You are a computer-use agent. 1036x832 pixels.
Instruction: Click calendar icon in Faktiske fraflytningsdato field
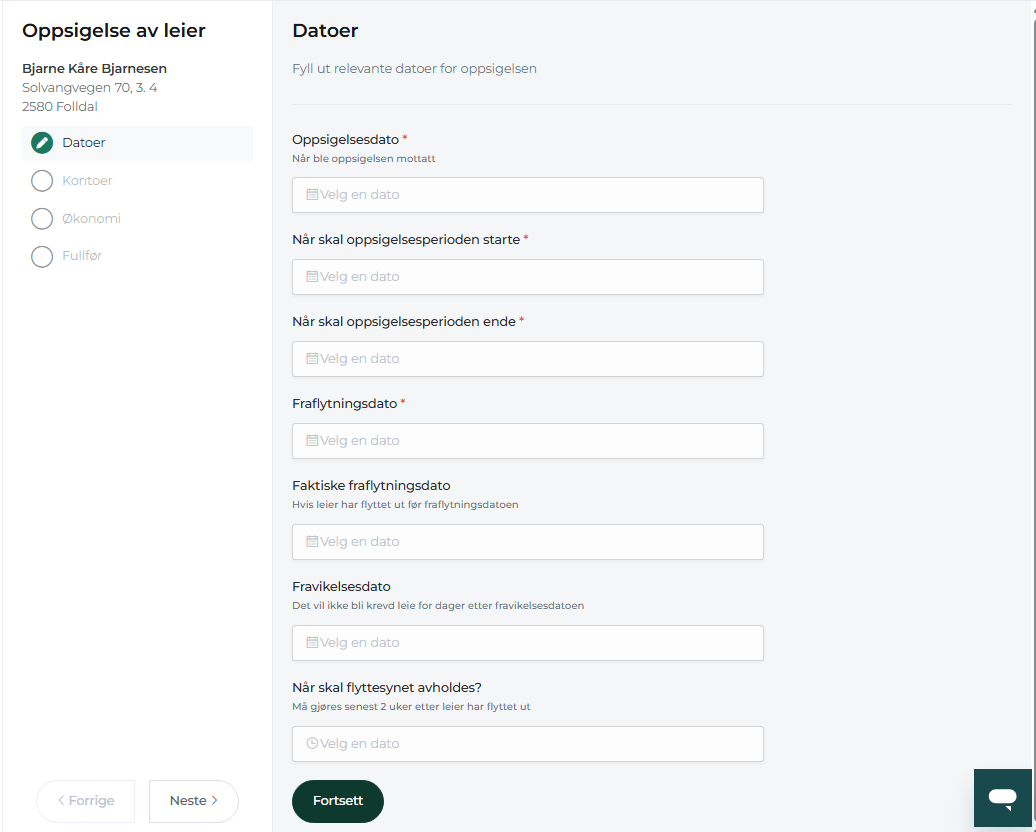pos(312,542)
